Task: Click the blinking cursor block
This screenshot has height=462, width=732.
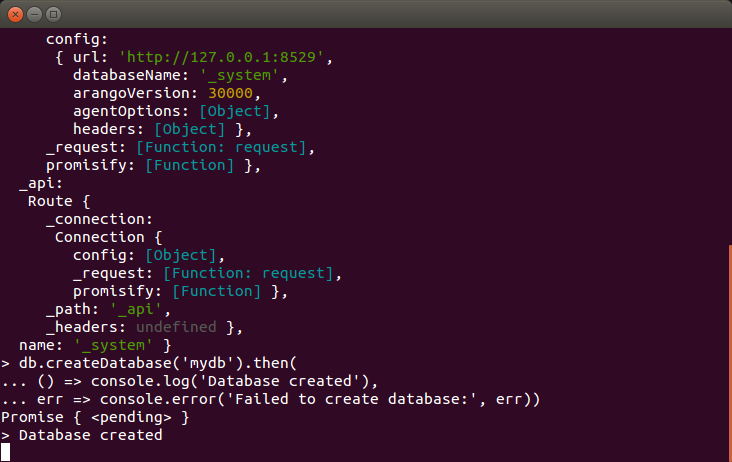Action: (x=5, y=452)
